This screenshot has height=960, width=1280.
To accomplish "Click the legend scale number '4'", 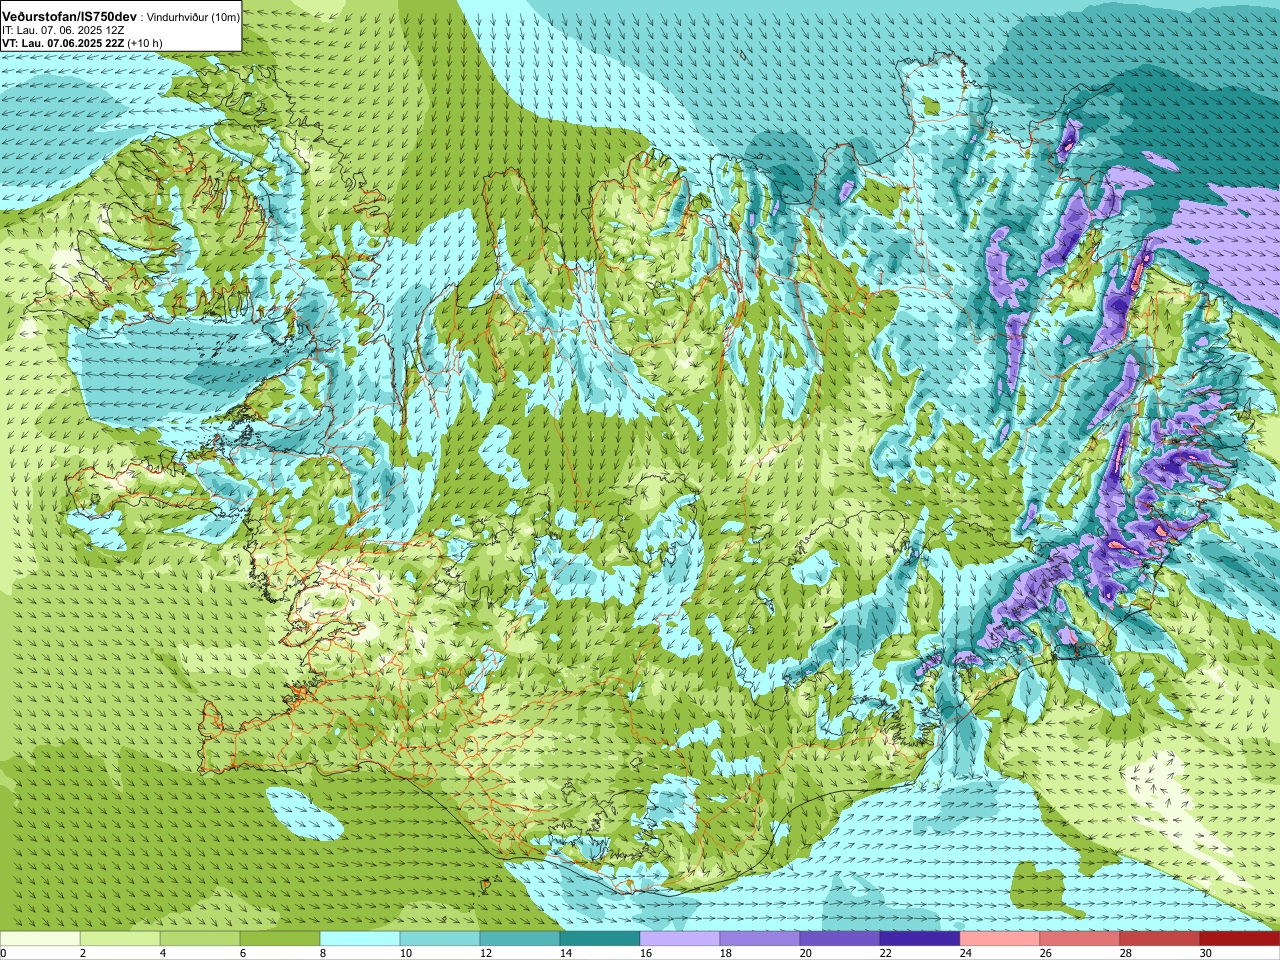I will (163, 953).
